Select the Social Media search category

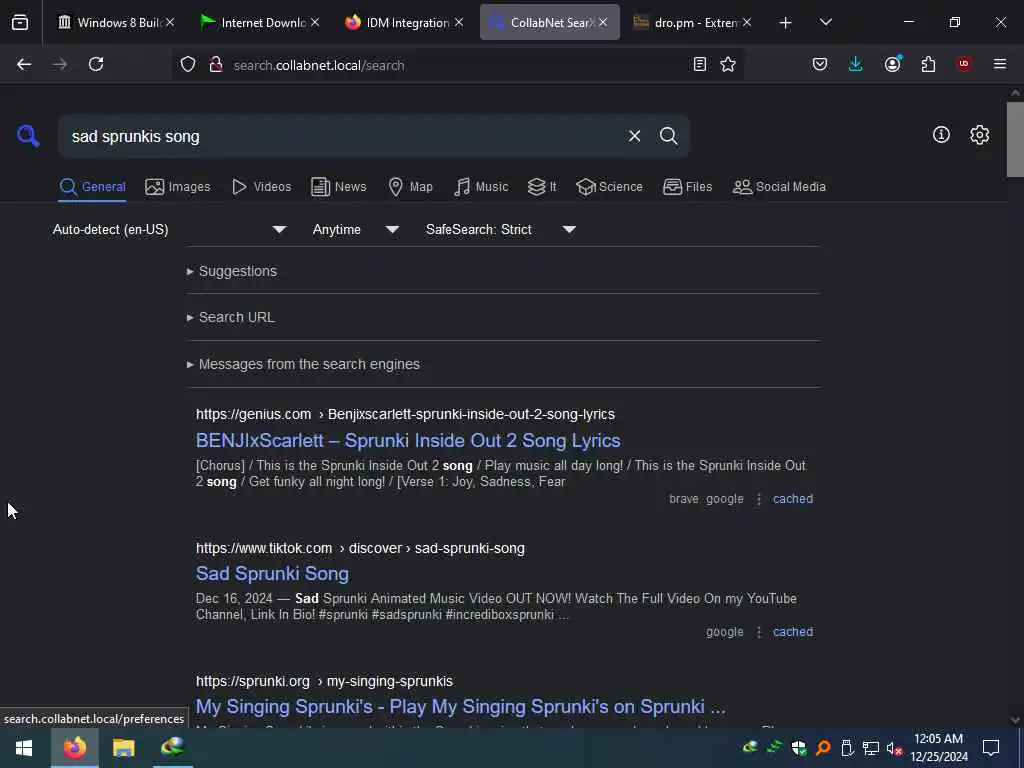point(779,187)
